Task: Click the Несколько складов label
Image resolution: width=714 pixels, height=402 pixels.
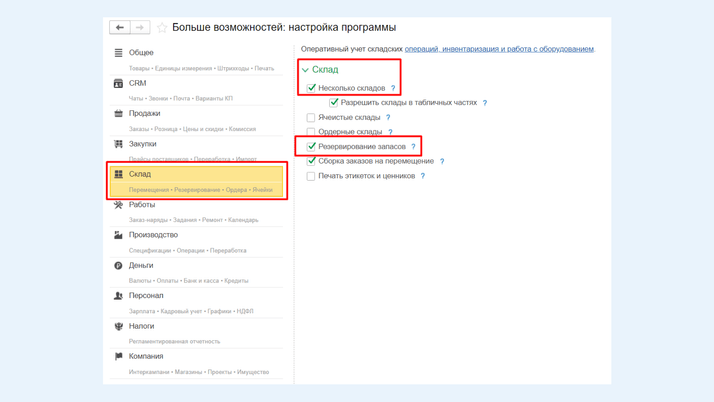Action: pyautogui.click(x=352, y=88)
